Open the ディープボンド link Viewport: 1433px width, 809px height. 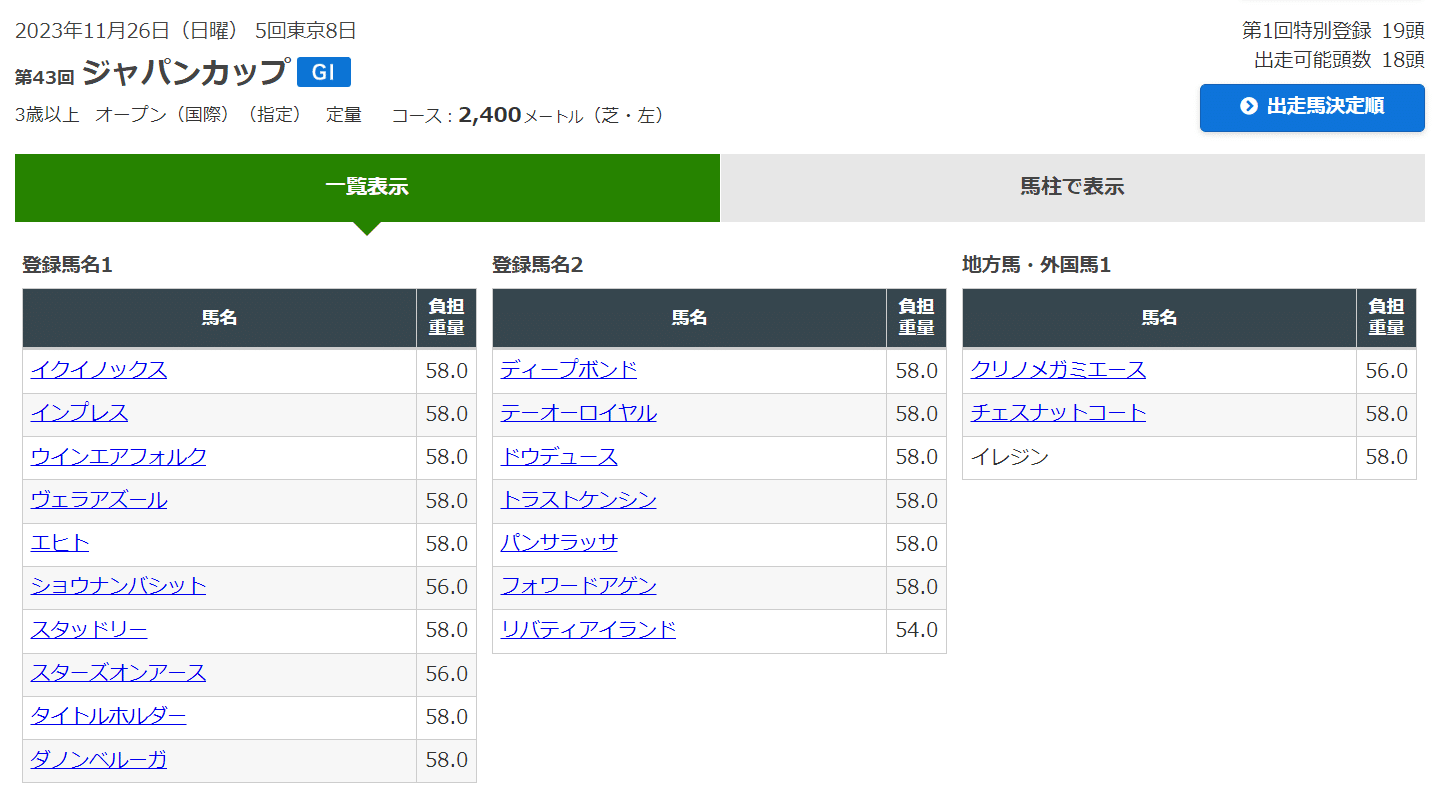coord(569,370)
